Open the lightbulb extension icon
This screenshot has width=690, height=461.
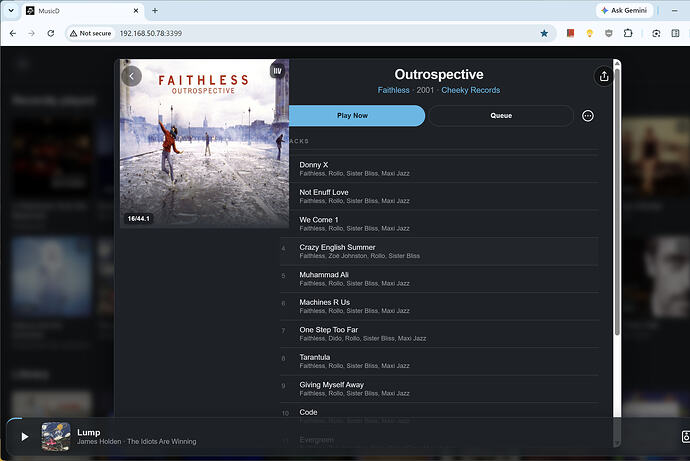590,33
